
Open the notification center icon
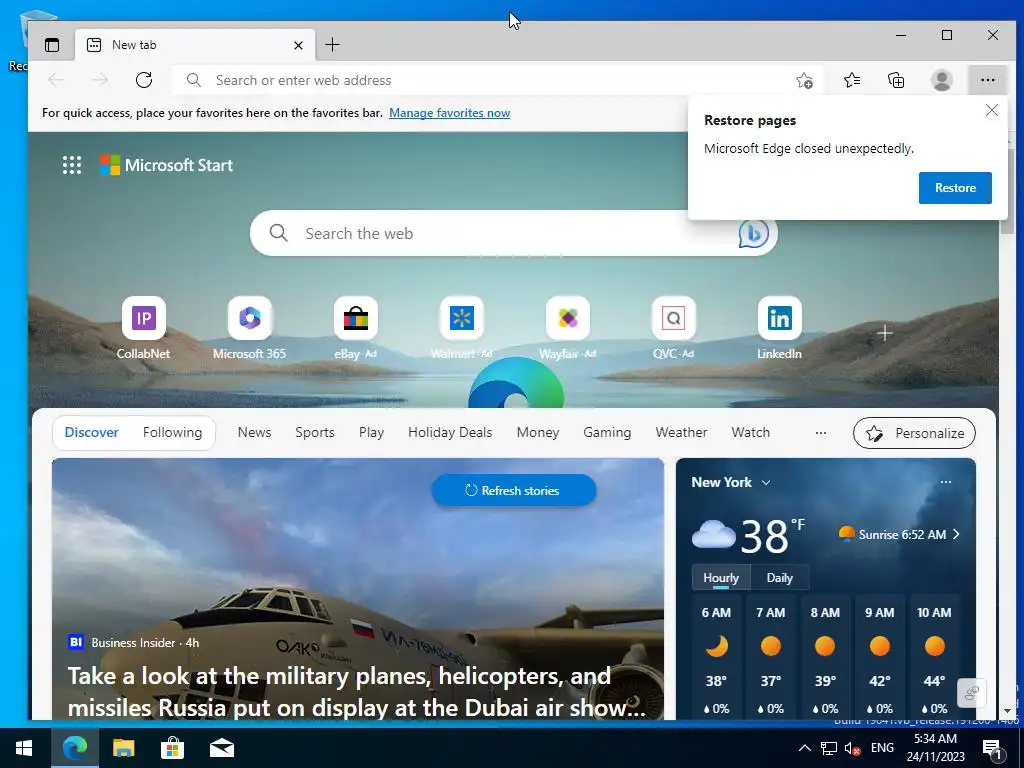click(x=992, y=749)
